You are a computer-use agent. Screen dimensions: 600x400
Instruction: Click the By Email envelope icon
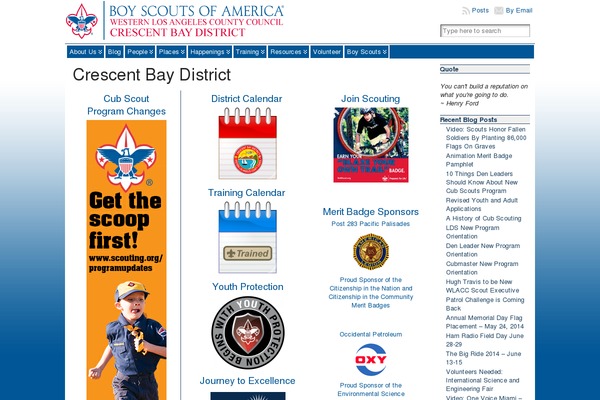pyautogui.click(x=499, y=11)
